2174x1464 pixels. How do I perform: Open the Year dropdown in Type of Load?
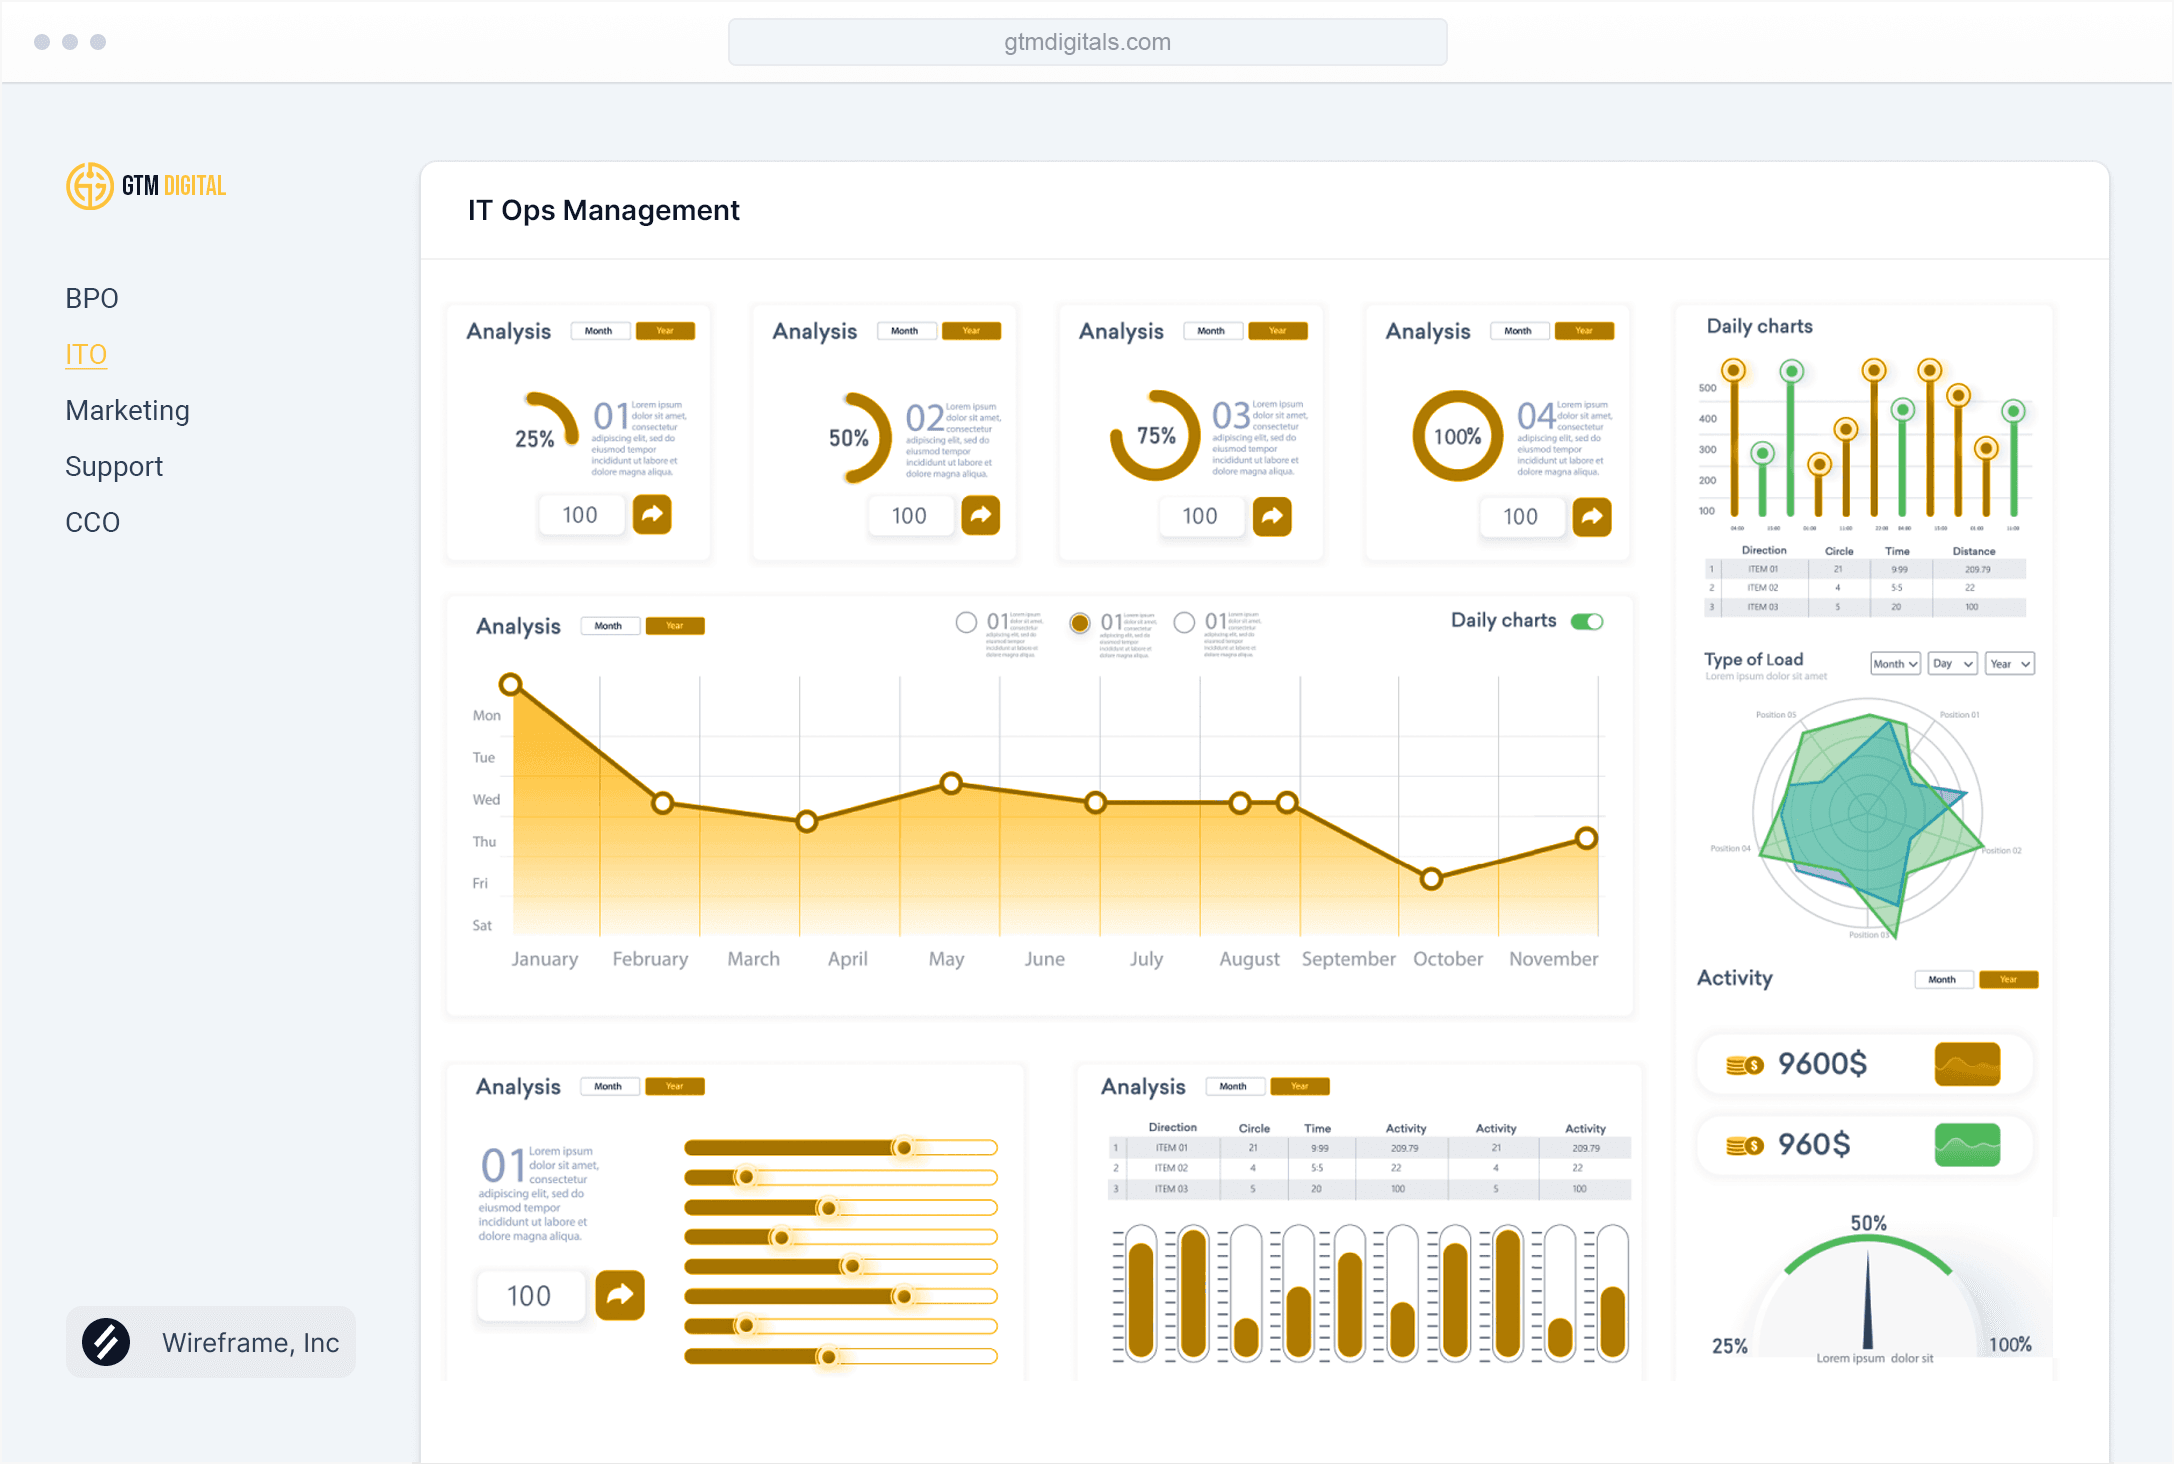pos(2010,664)
